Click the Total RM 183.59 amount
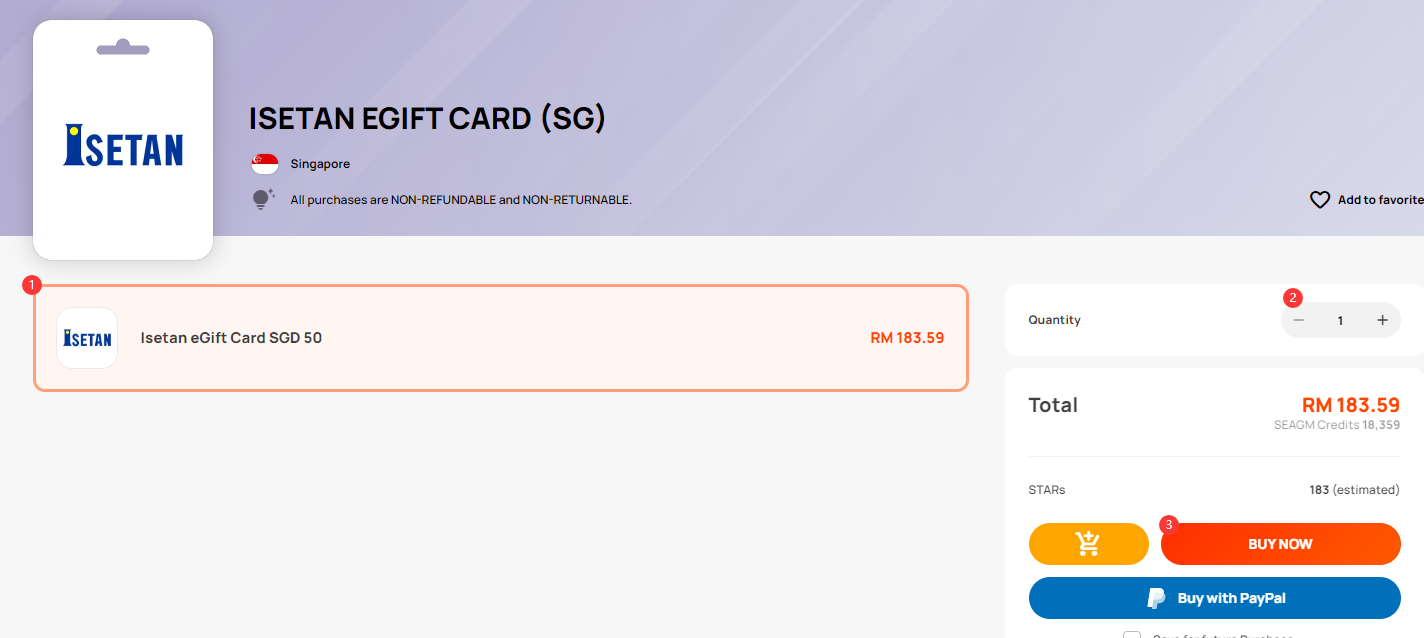The height and width of the screenshot is (638, 1424). pos(1350,405)
